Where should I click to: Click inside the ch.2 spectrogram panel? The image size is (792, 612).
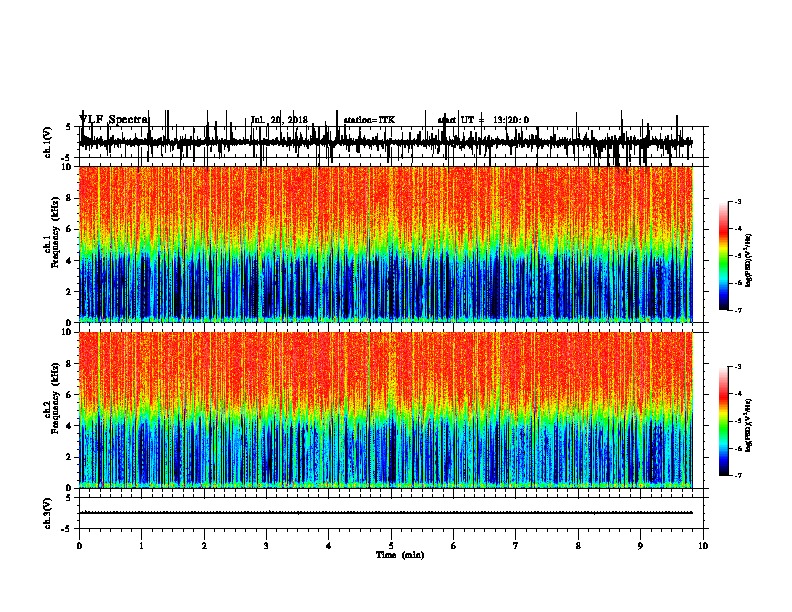385,410
